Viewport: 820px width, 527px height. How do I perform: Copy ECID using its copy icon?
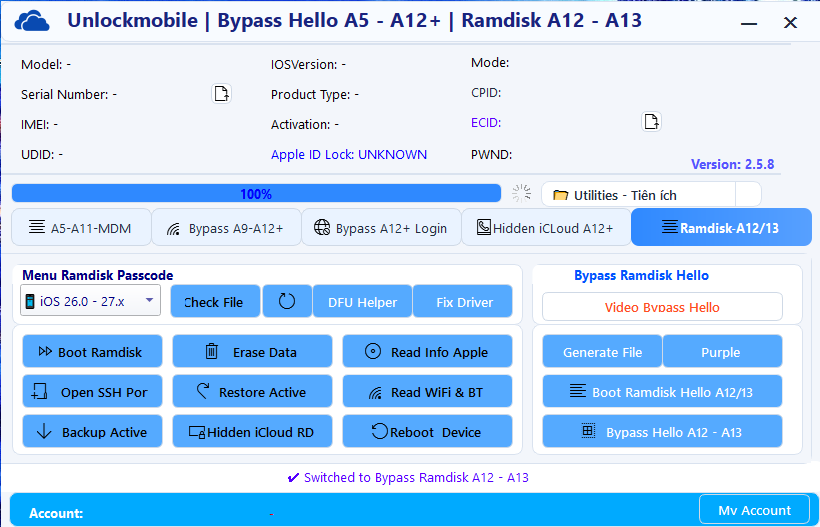coord(651,122)
